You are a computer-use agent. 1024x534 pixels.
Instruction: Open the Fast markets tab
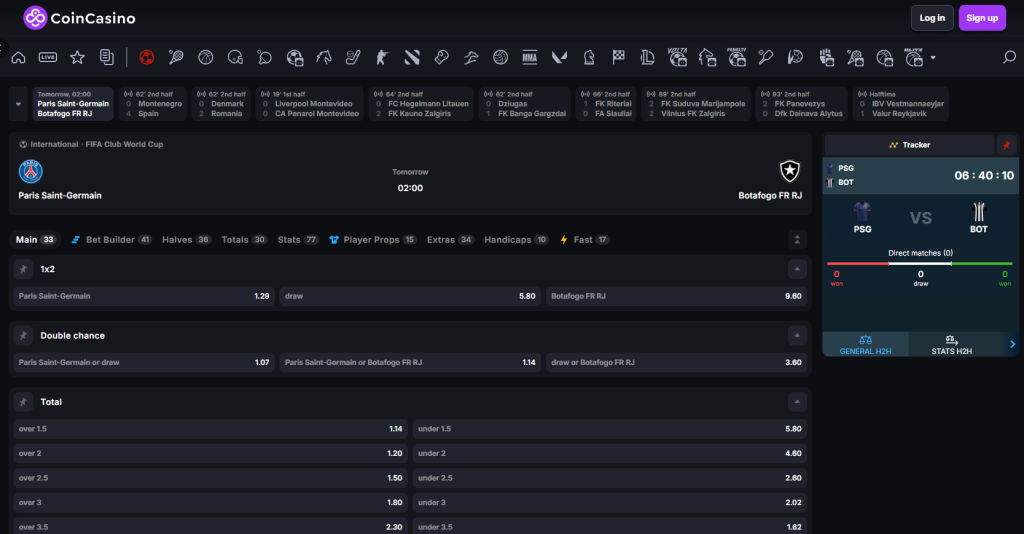pyautogui.click(x=584, y=240)
